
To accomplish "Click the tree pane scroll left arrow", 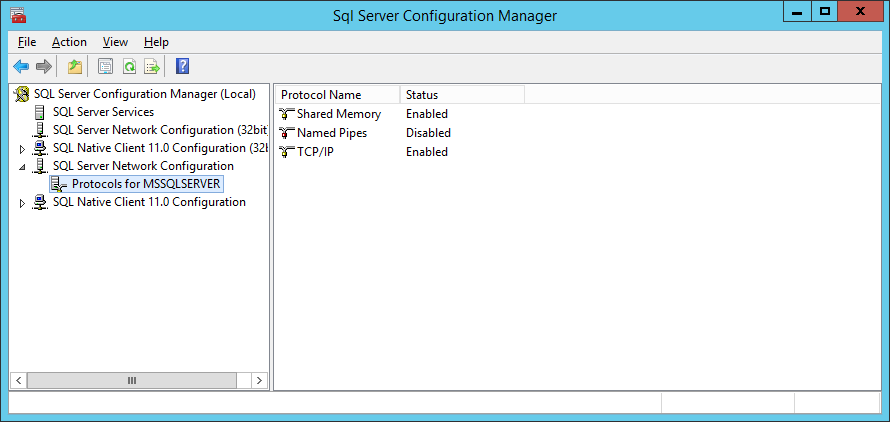I will [x=18, y=381].
